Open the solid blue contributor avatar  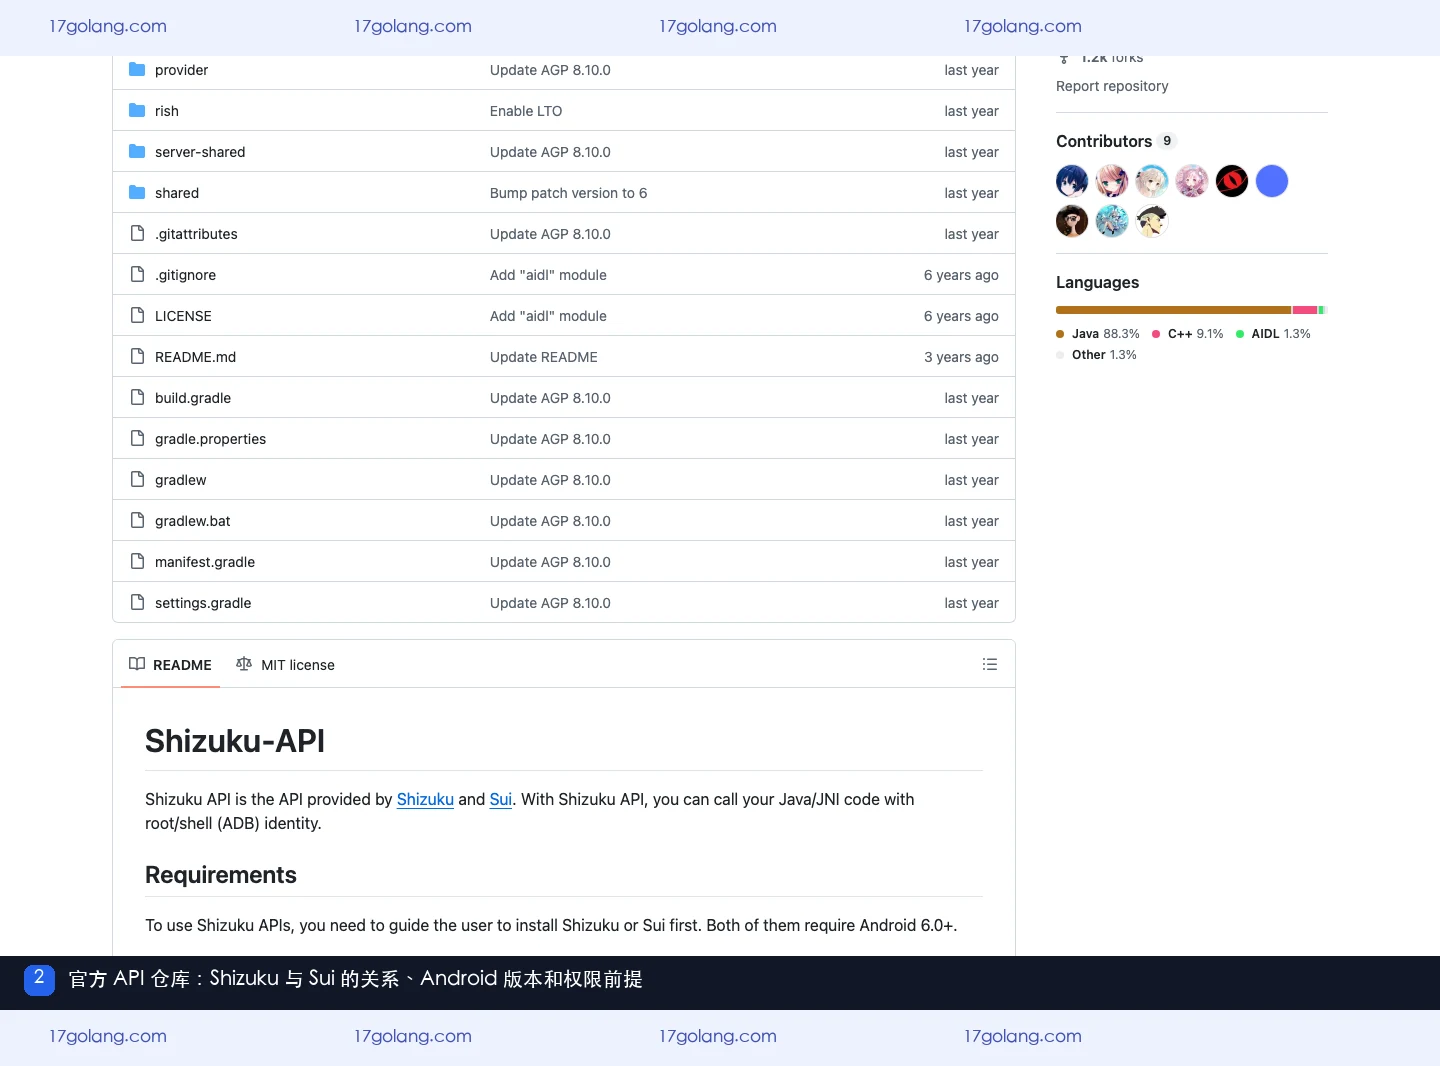tap(1272, 181)
